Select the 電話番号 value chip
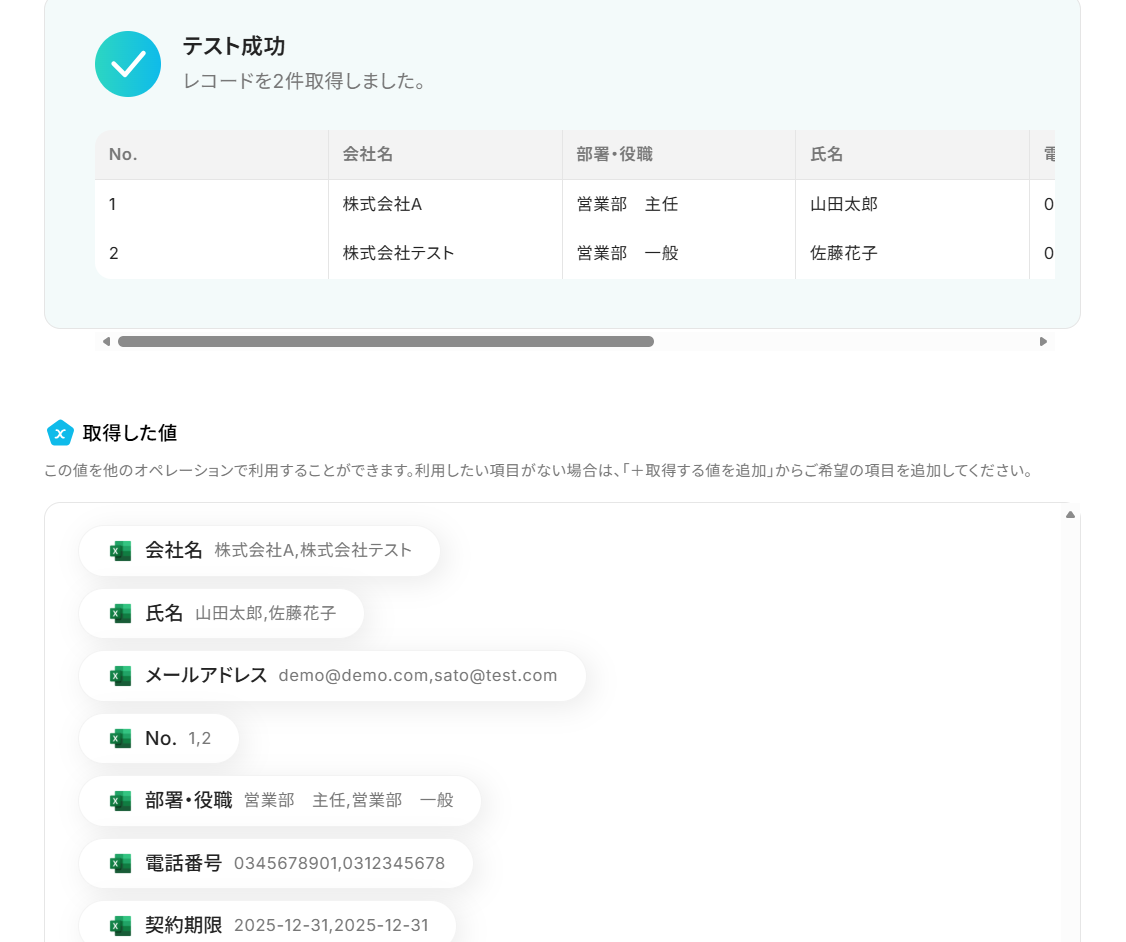Viewport: 1126px width, 942px height. pos(276,863)
